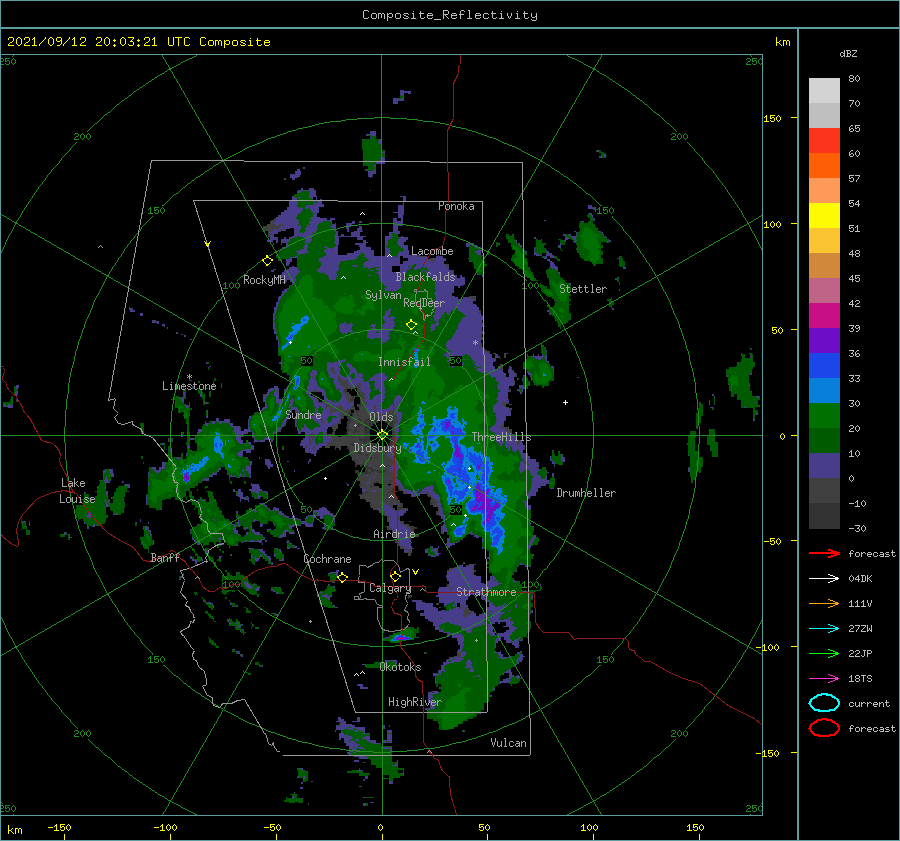Click the Didsbury label
The width and height of the screenshot is (900, 841).
tap(377, 448)
